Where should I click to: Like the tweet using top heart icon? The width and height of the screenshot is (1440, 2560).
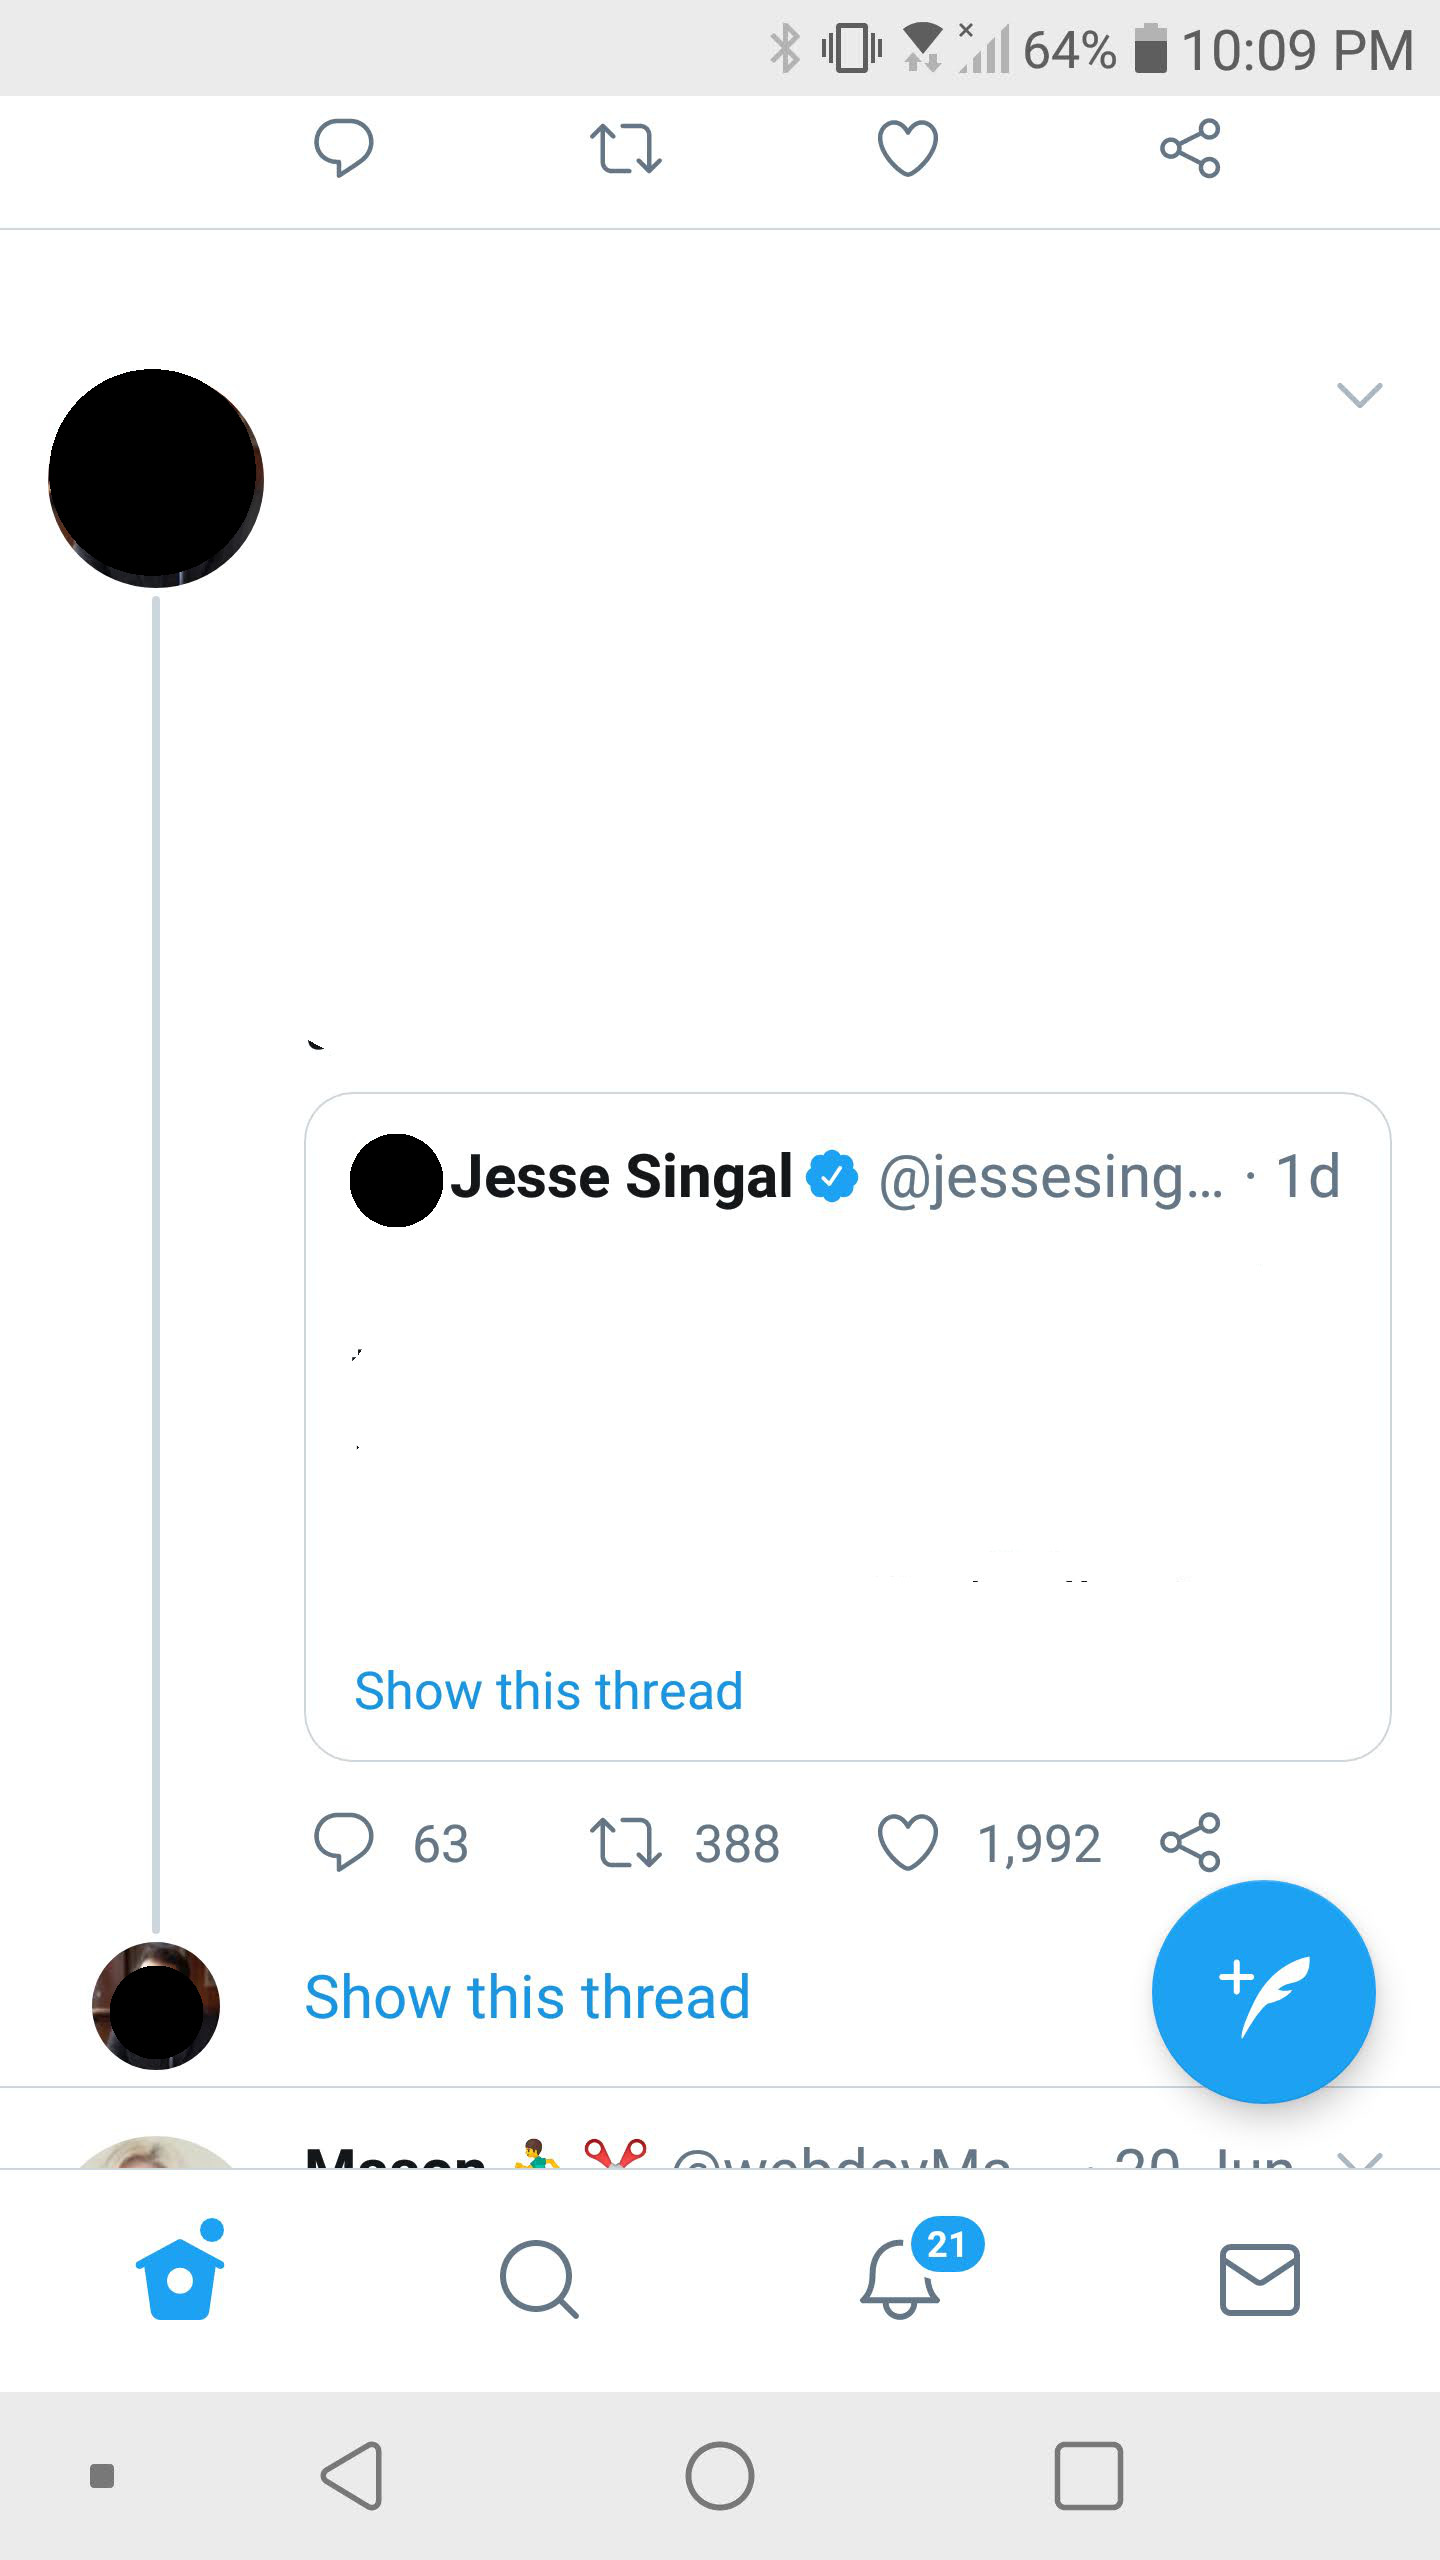(907, 148)
